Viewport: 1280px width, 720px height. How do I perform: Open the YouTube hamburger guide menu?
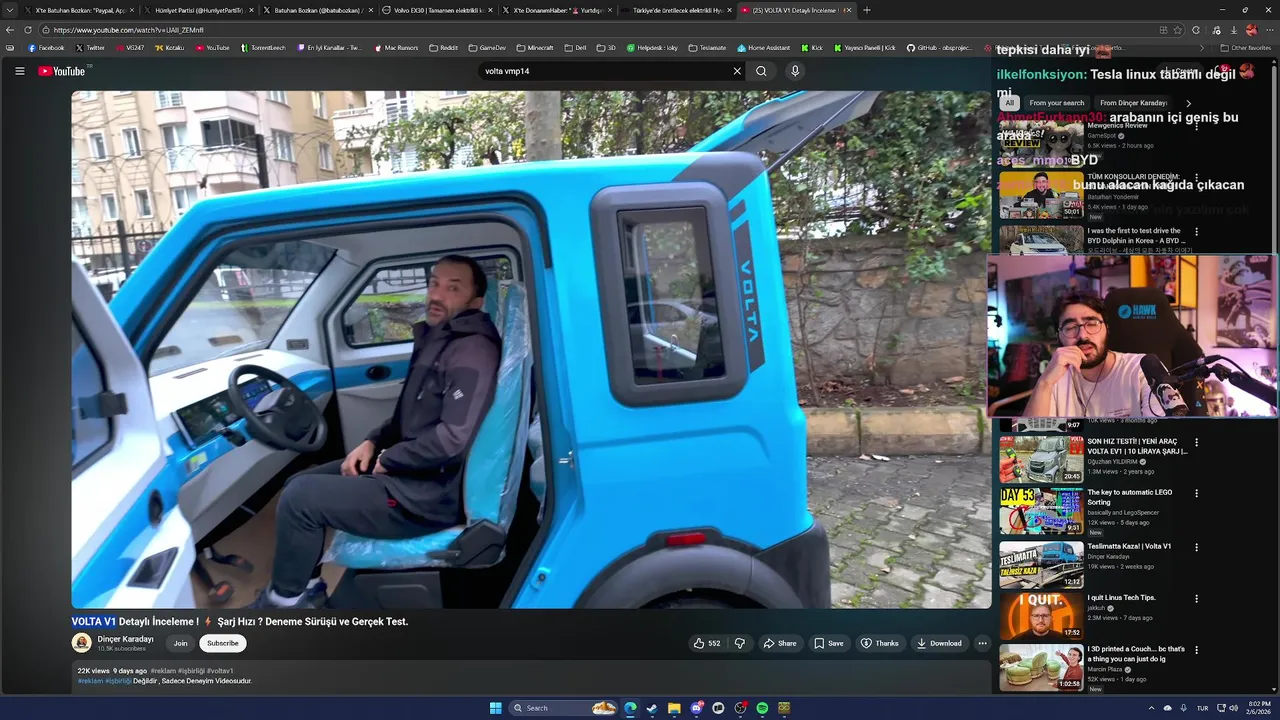(x=19, y=71)
